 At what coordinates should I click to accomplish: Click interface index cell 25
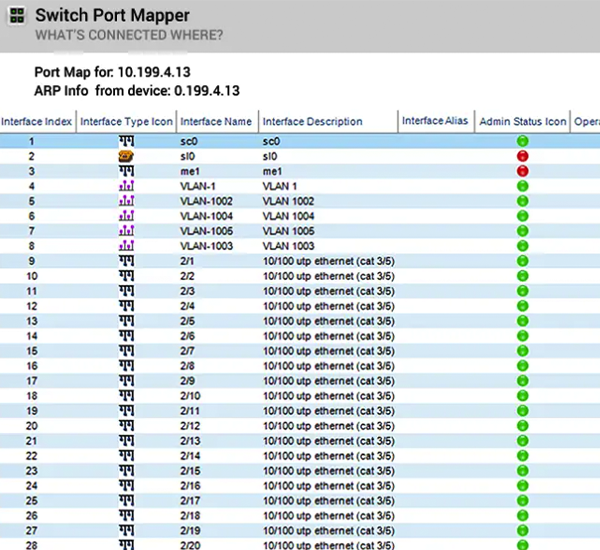tap(32, 501)
